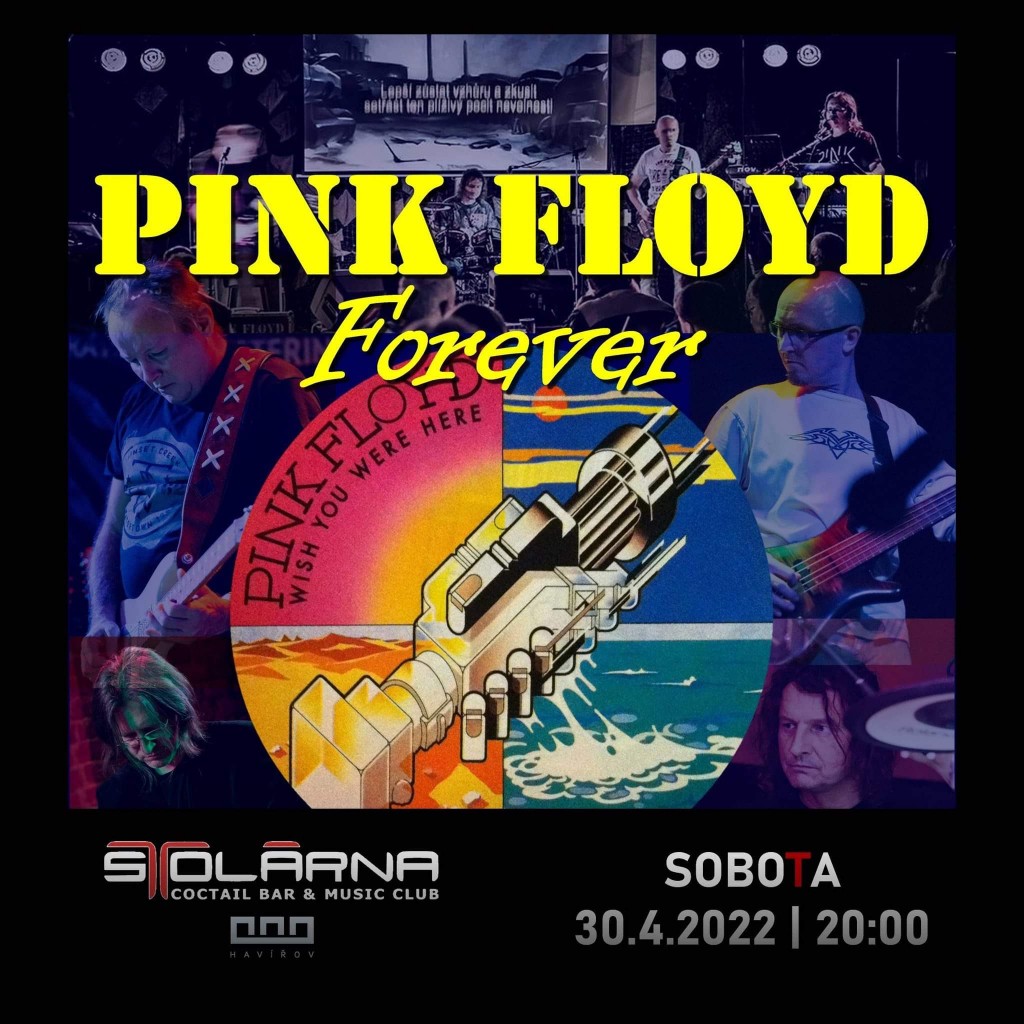Screen dimensions: 1024x1024
Task: Click the date 30.4.2022
Action: 675,927
